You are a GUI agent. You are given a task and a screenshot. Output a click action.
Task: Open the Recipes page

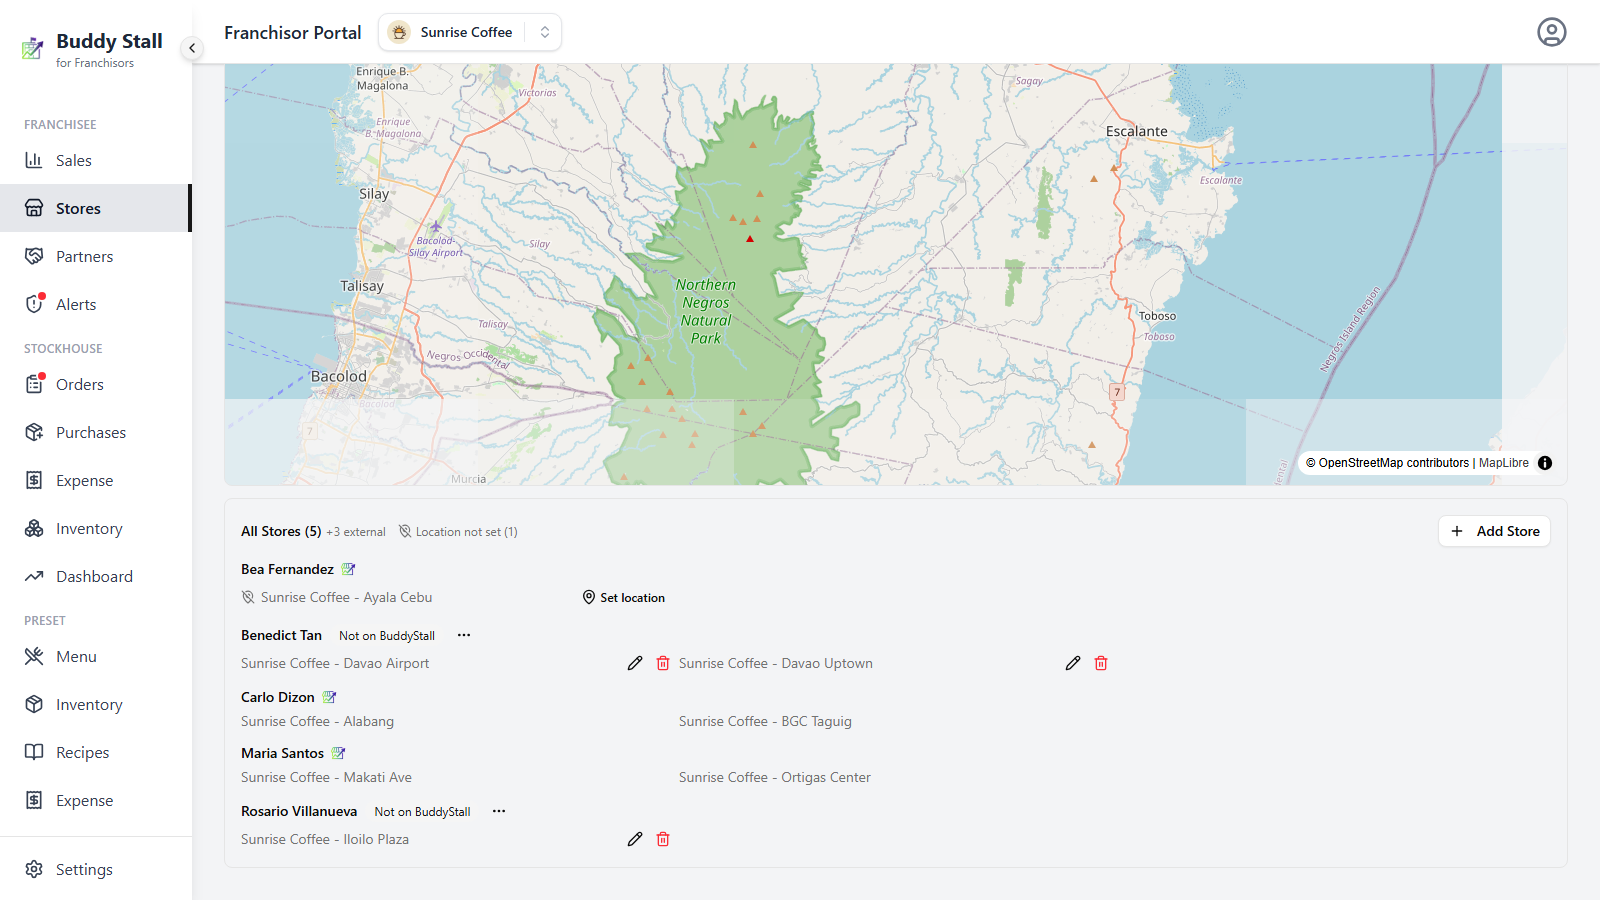(96, 752)
